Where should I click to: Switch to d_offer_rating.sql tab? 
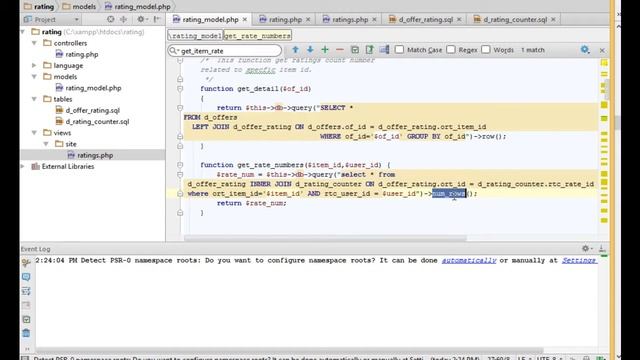[x=425, y=19]
